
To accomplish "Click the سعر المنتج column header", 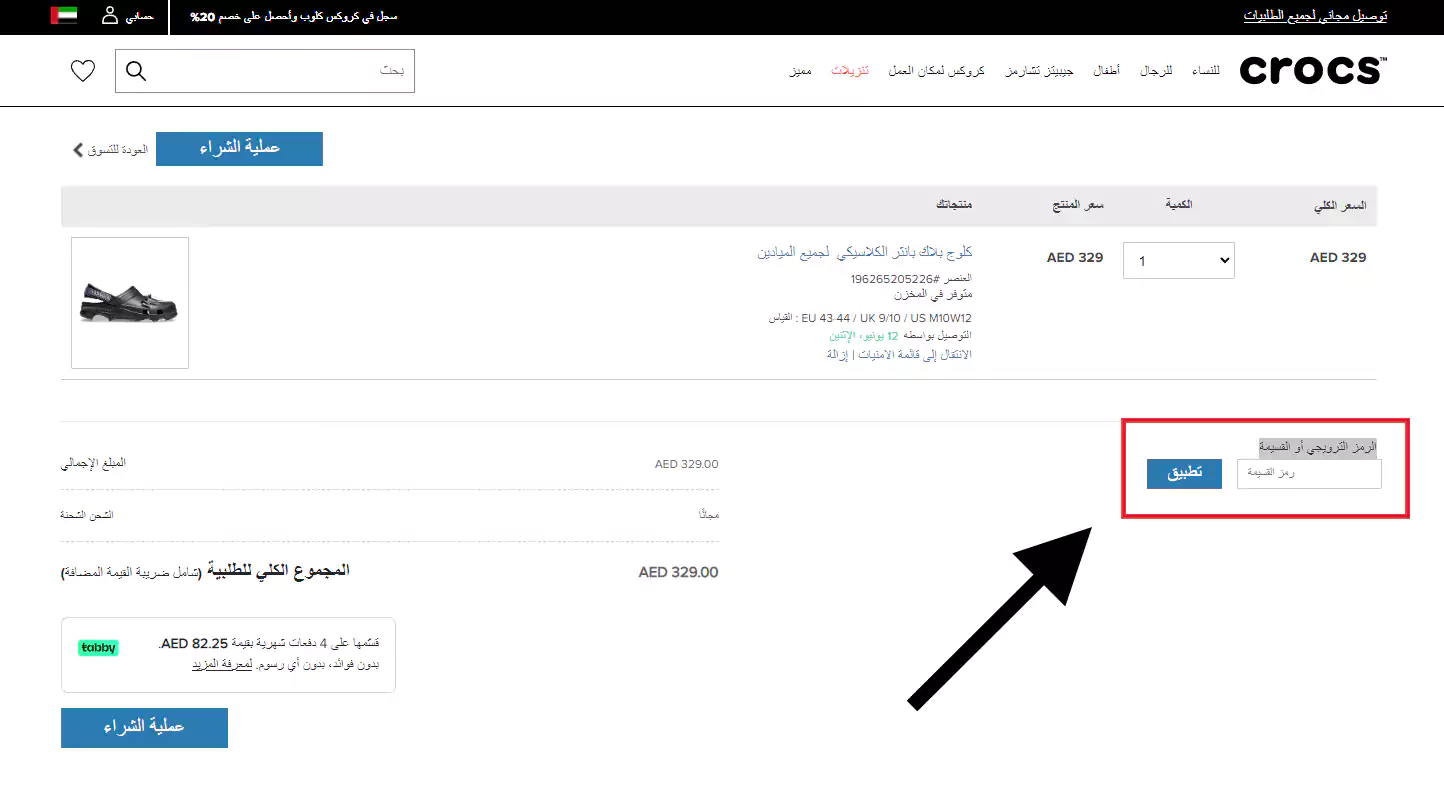I will click(1076, 204).
